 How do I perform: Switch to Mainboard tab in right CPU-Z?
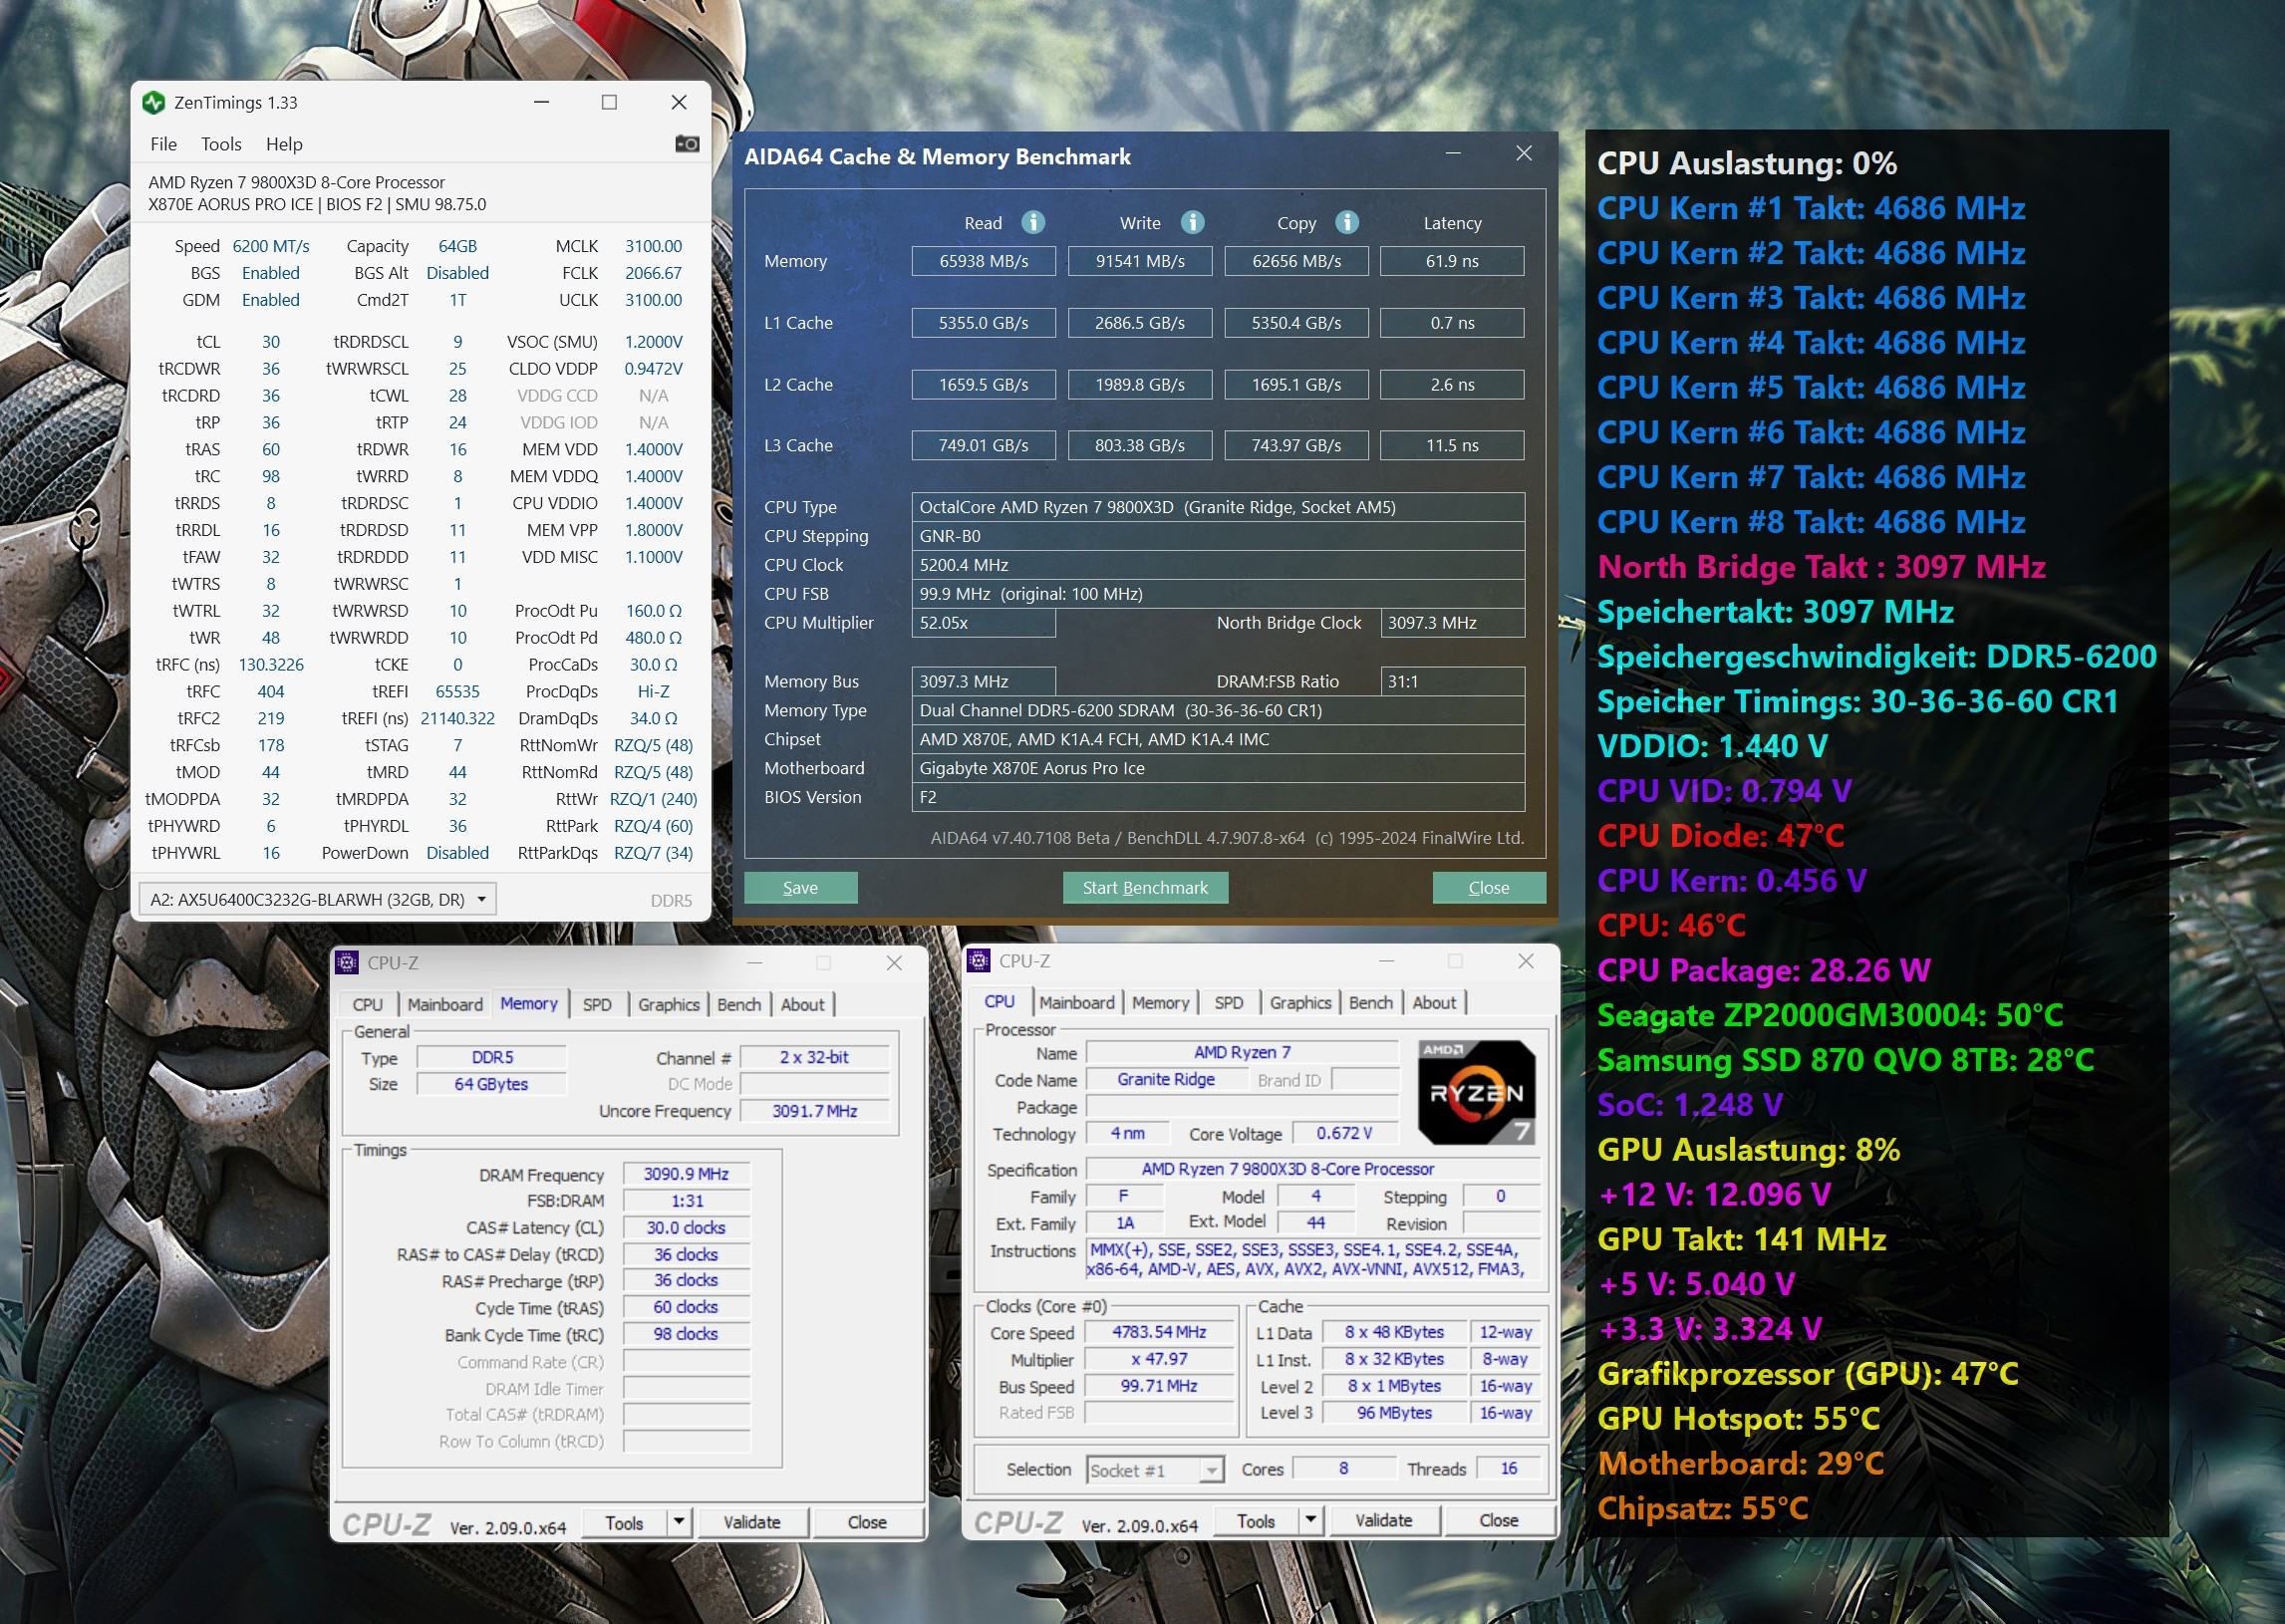point(1076,1002)
